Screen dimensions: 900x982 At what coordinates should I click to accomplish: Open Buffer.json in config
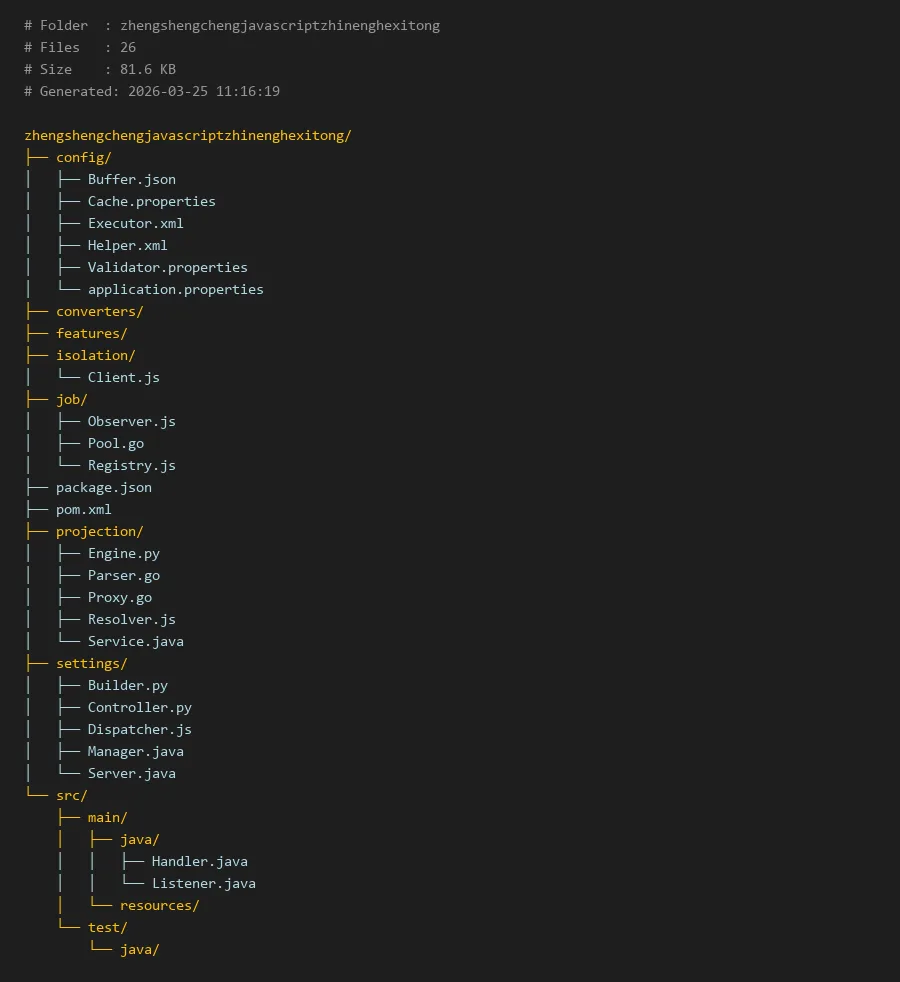point(131,179)
